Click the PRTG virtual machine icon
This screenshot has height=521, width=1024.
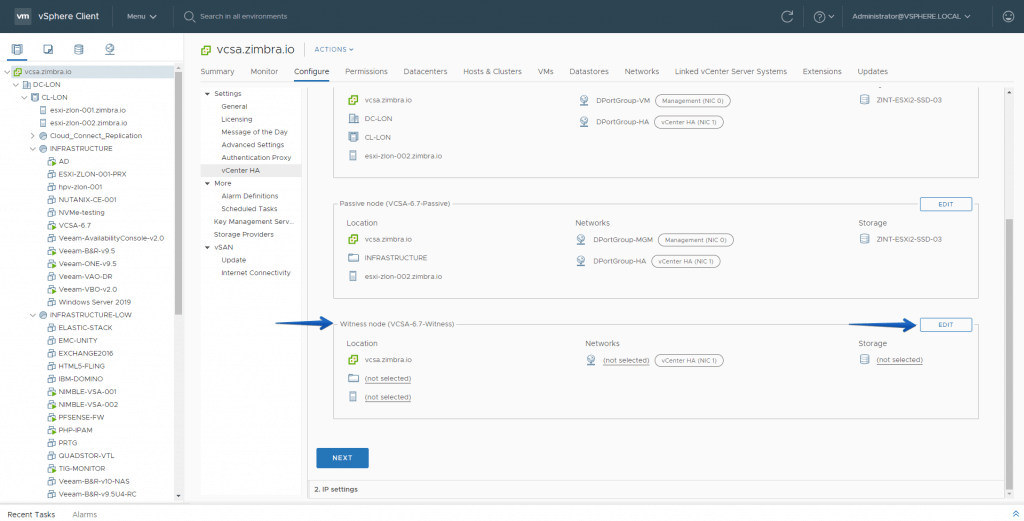tap(52, 443)
